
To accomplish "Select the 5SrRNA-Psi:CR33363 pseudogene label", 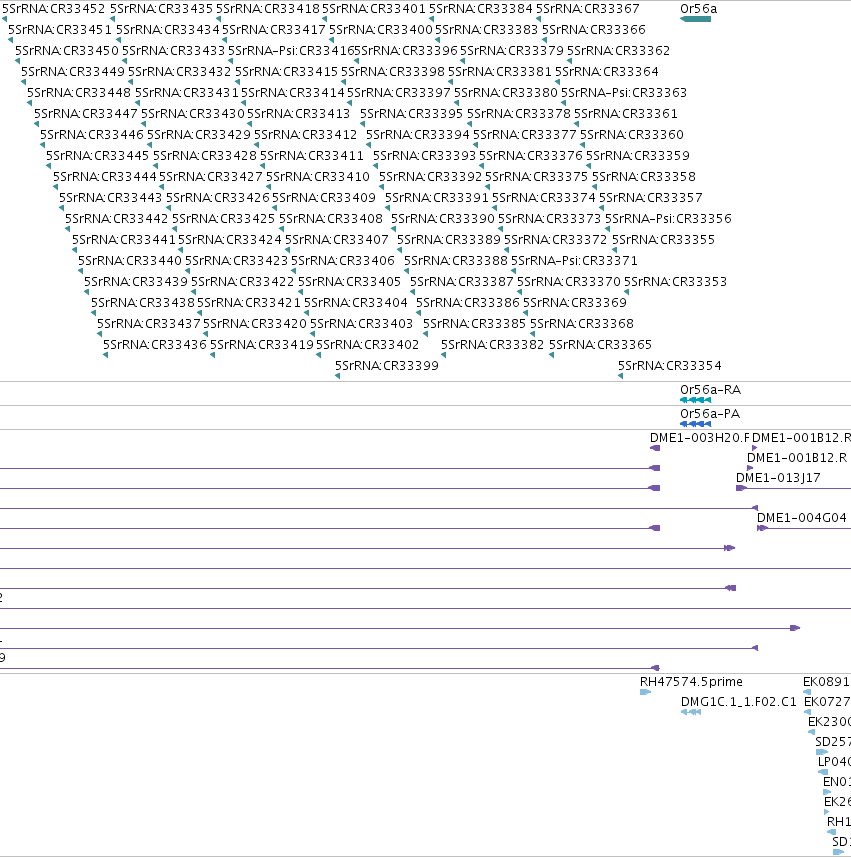I will [x=624, y=93].
